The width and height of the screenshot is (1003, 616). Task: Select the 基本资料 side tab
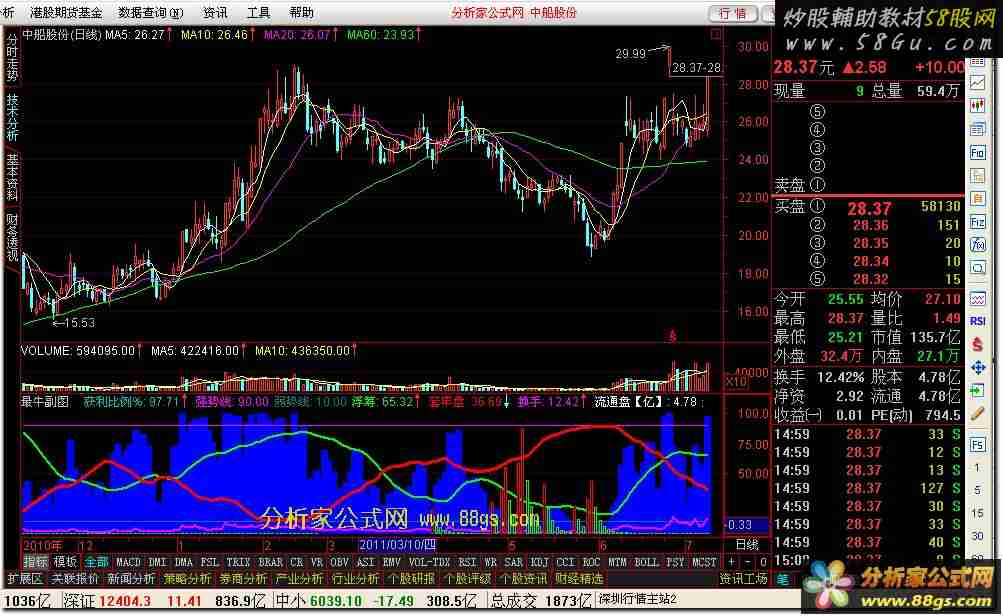pos(12,177)
